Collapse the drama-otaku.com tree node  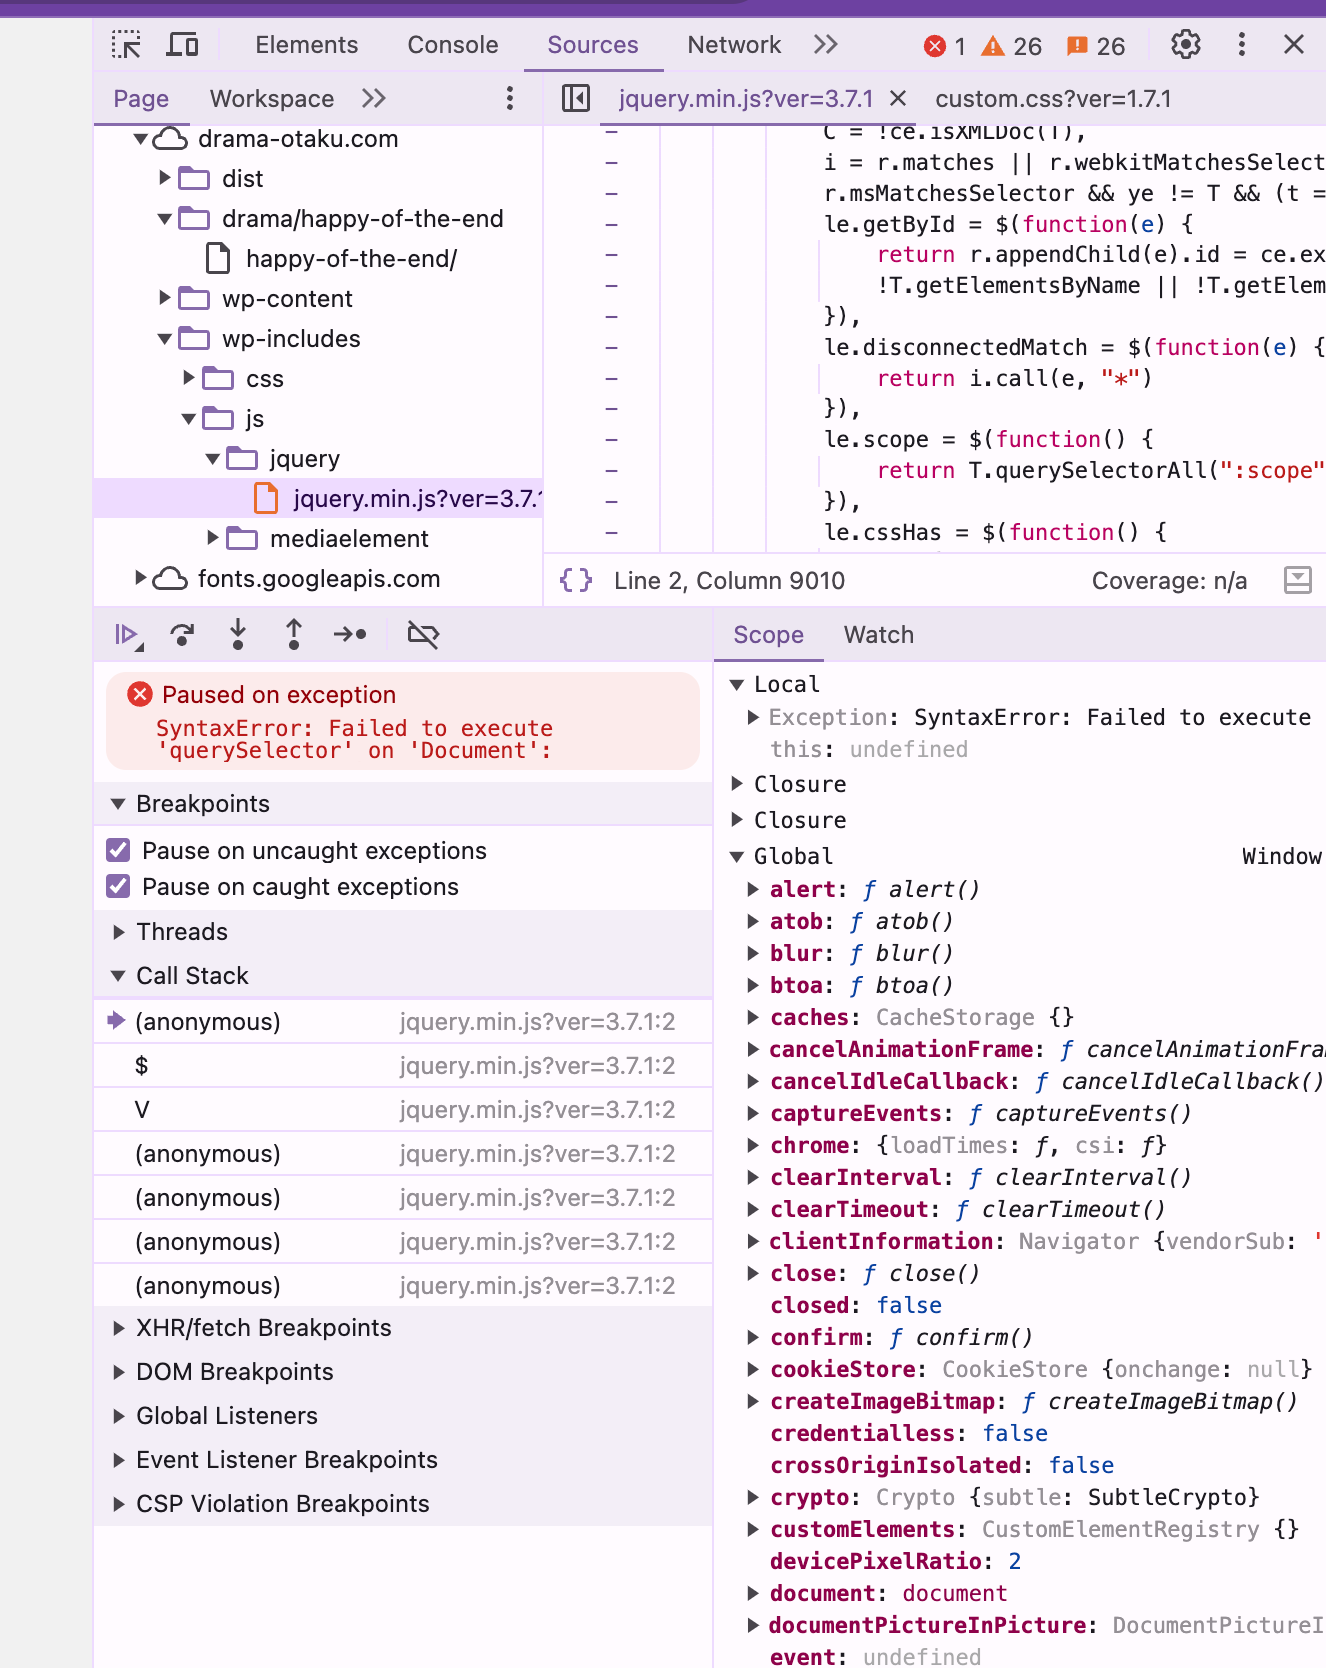[141, 139]
